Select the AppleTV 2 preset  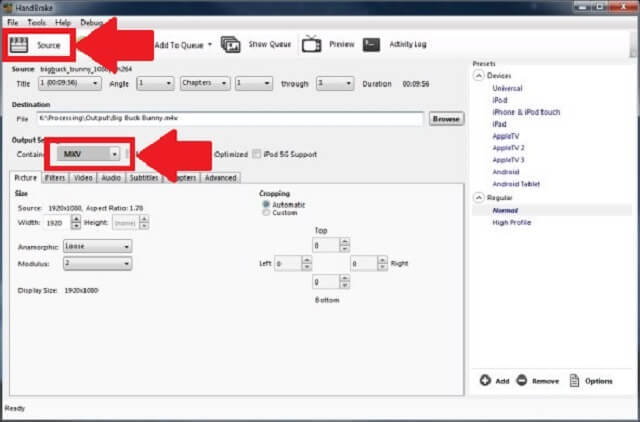click(x=508, y=148)
